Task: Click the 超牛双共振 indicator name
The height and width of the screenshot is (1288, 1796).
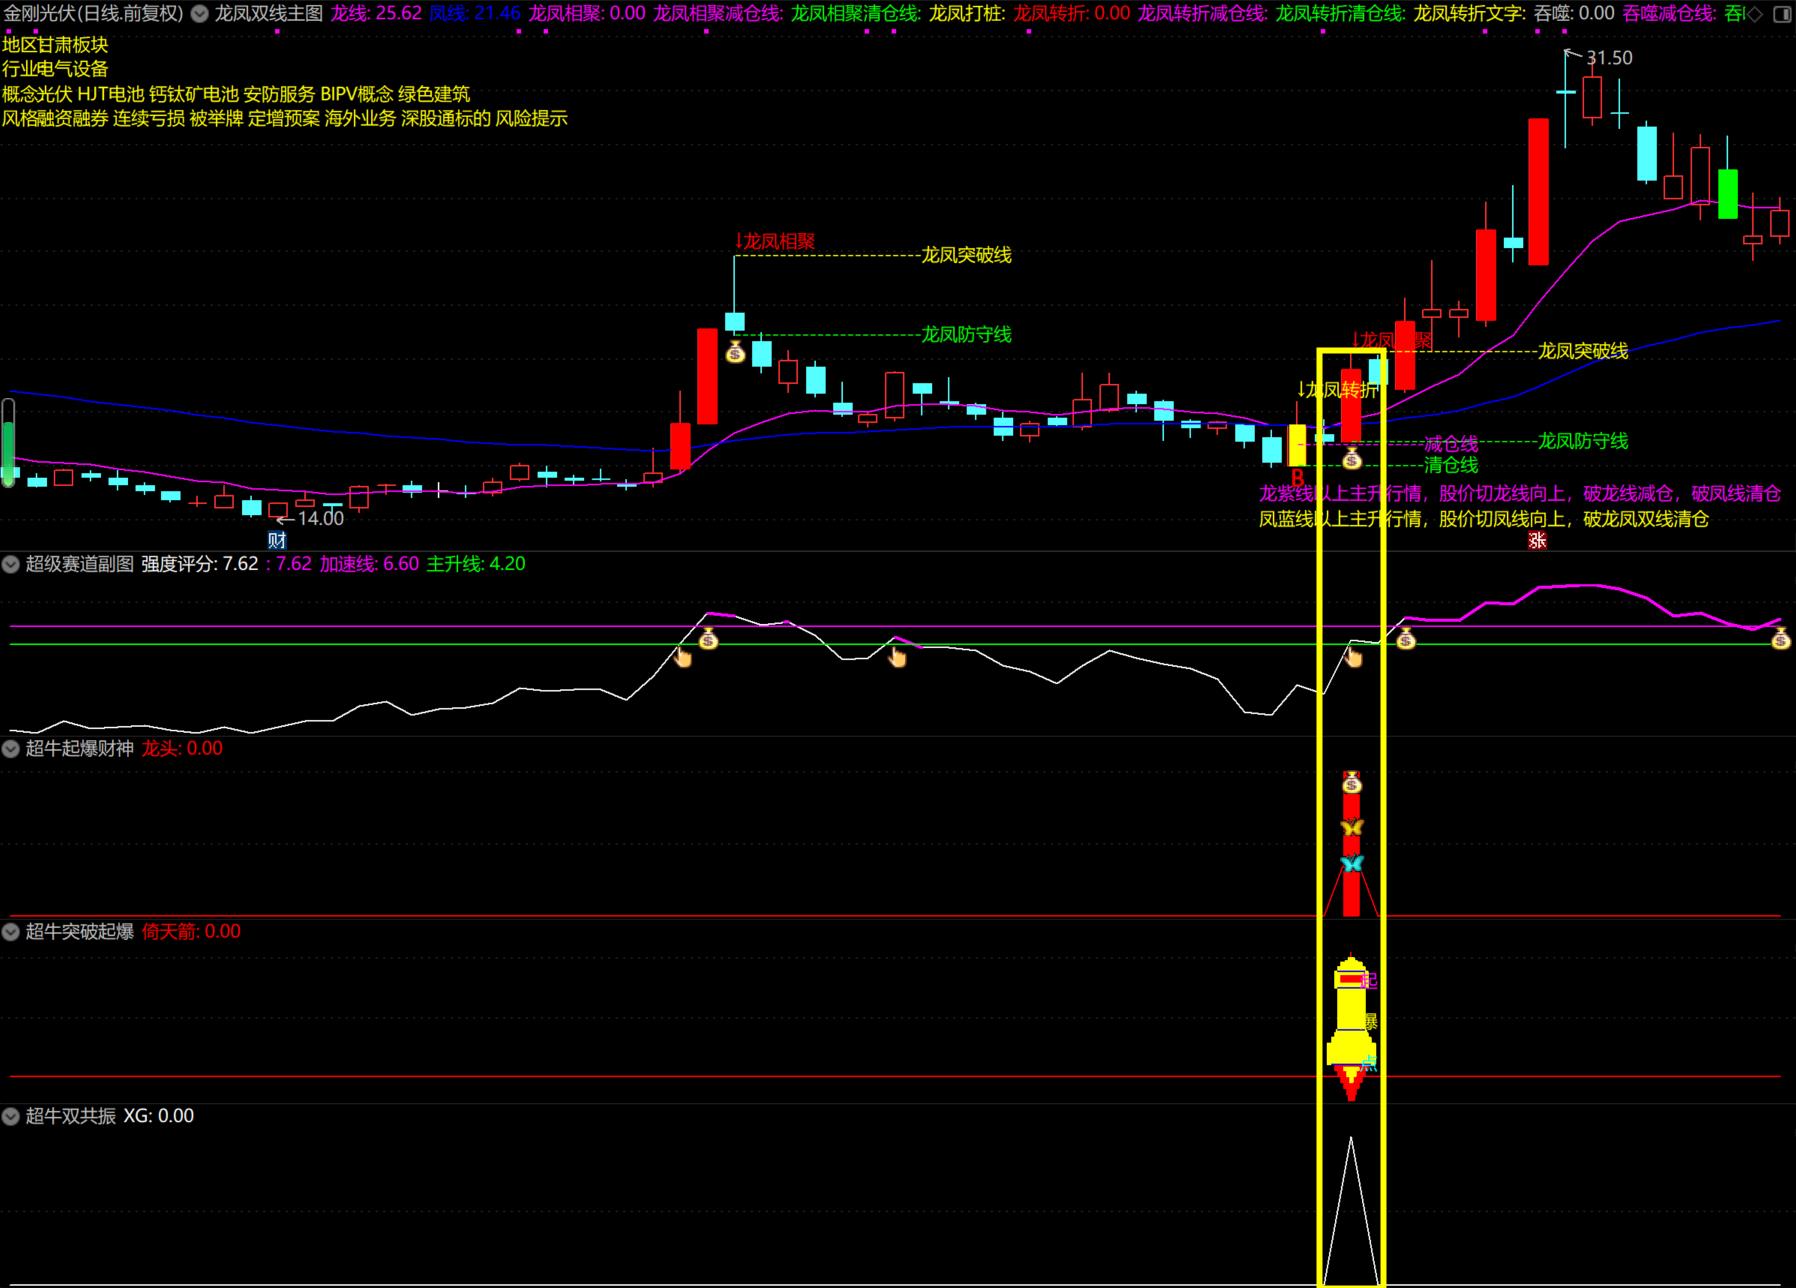Action: point(71,1116)
